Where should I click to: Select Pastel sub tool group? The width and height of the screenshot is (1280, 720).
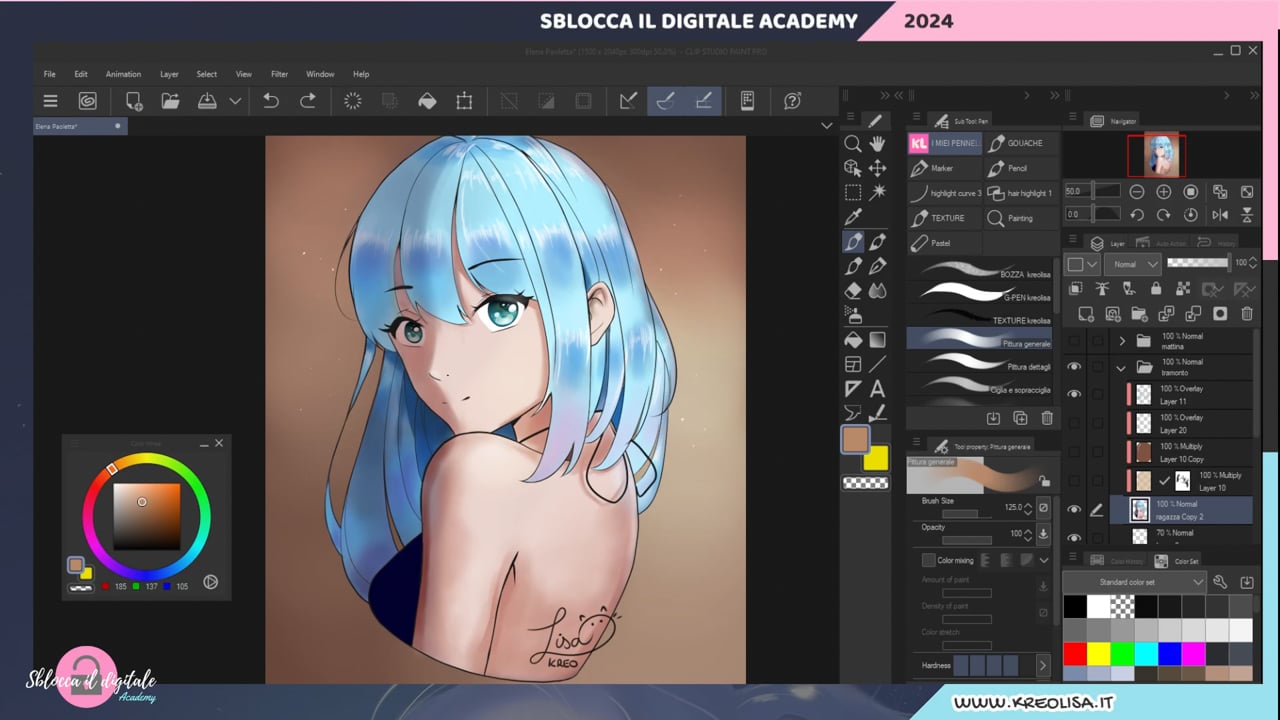[945, 243]
